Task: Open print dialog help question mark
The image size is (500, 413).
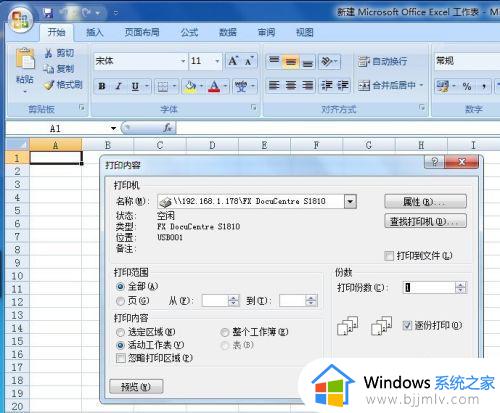Action: (434, 162)
